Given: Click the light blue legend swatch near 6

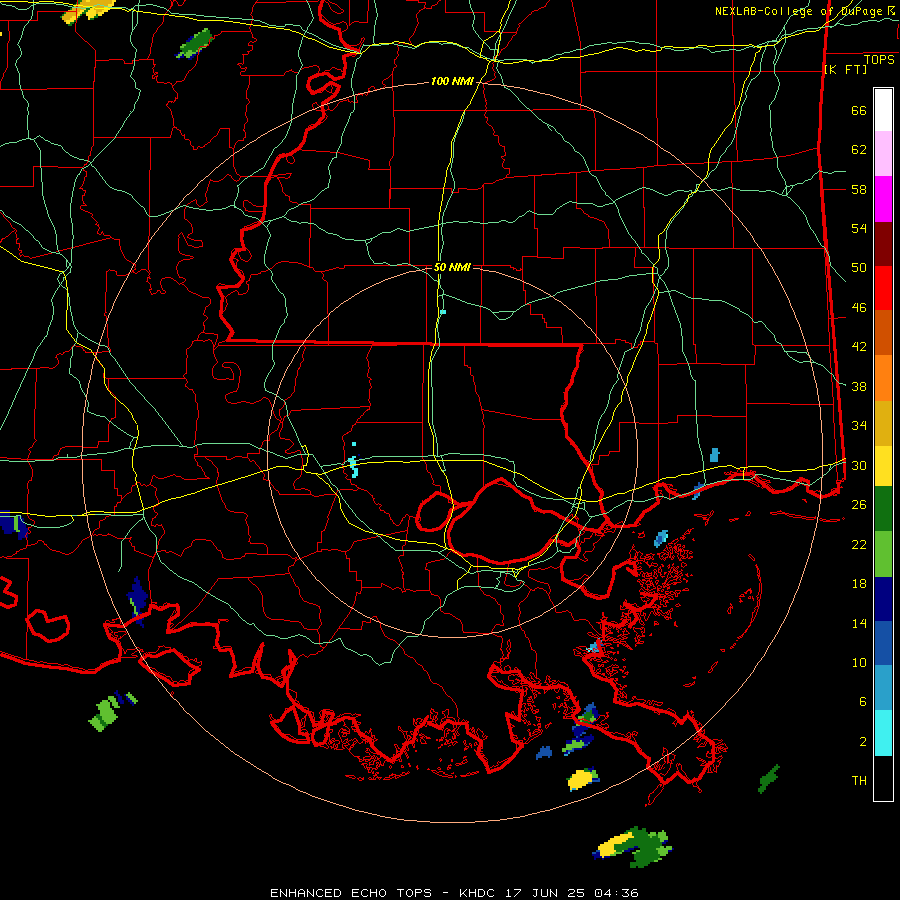Looking at the screenshot, I should 883,688.
